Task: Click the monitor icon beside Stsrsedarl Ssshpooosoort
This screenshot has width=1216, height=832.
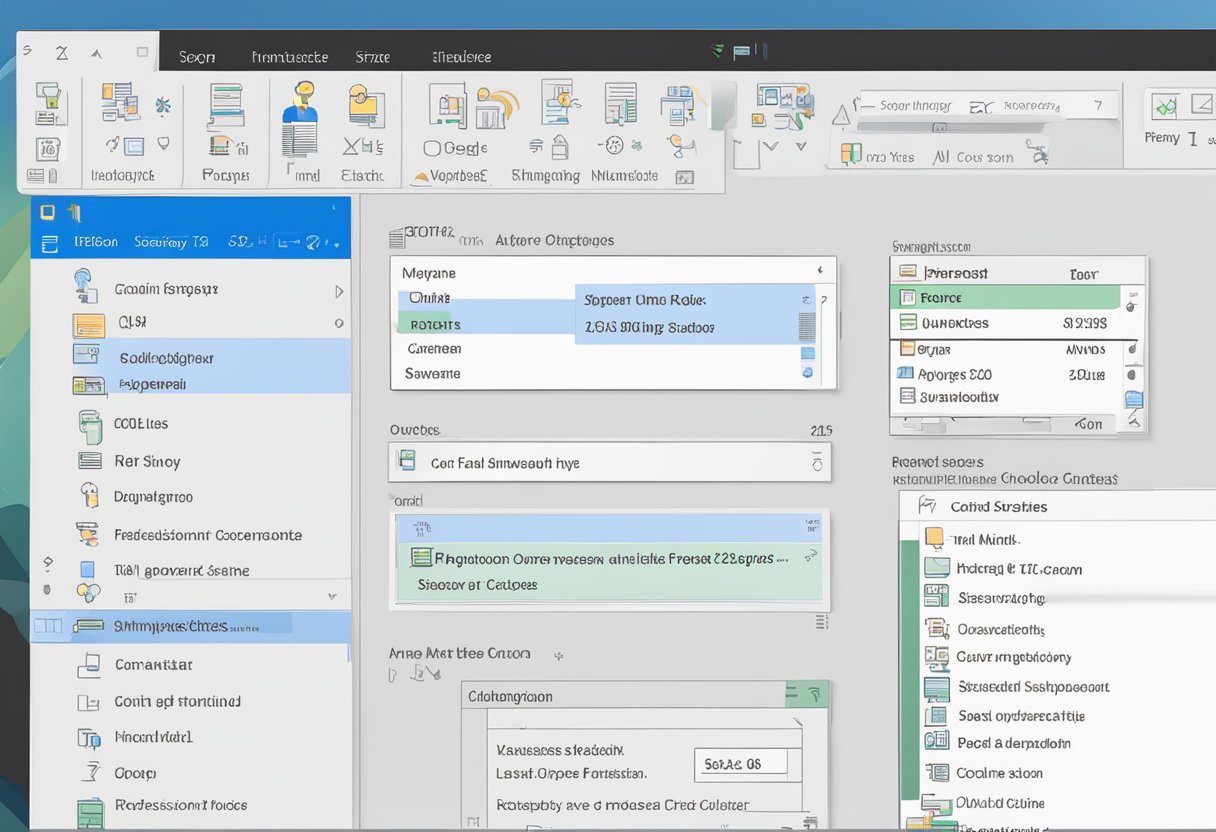Action: [936, 688]
